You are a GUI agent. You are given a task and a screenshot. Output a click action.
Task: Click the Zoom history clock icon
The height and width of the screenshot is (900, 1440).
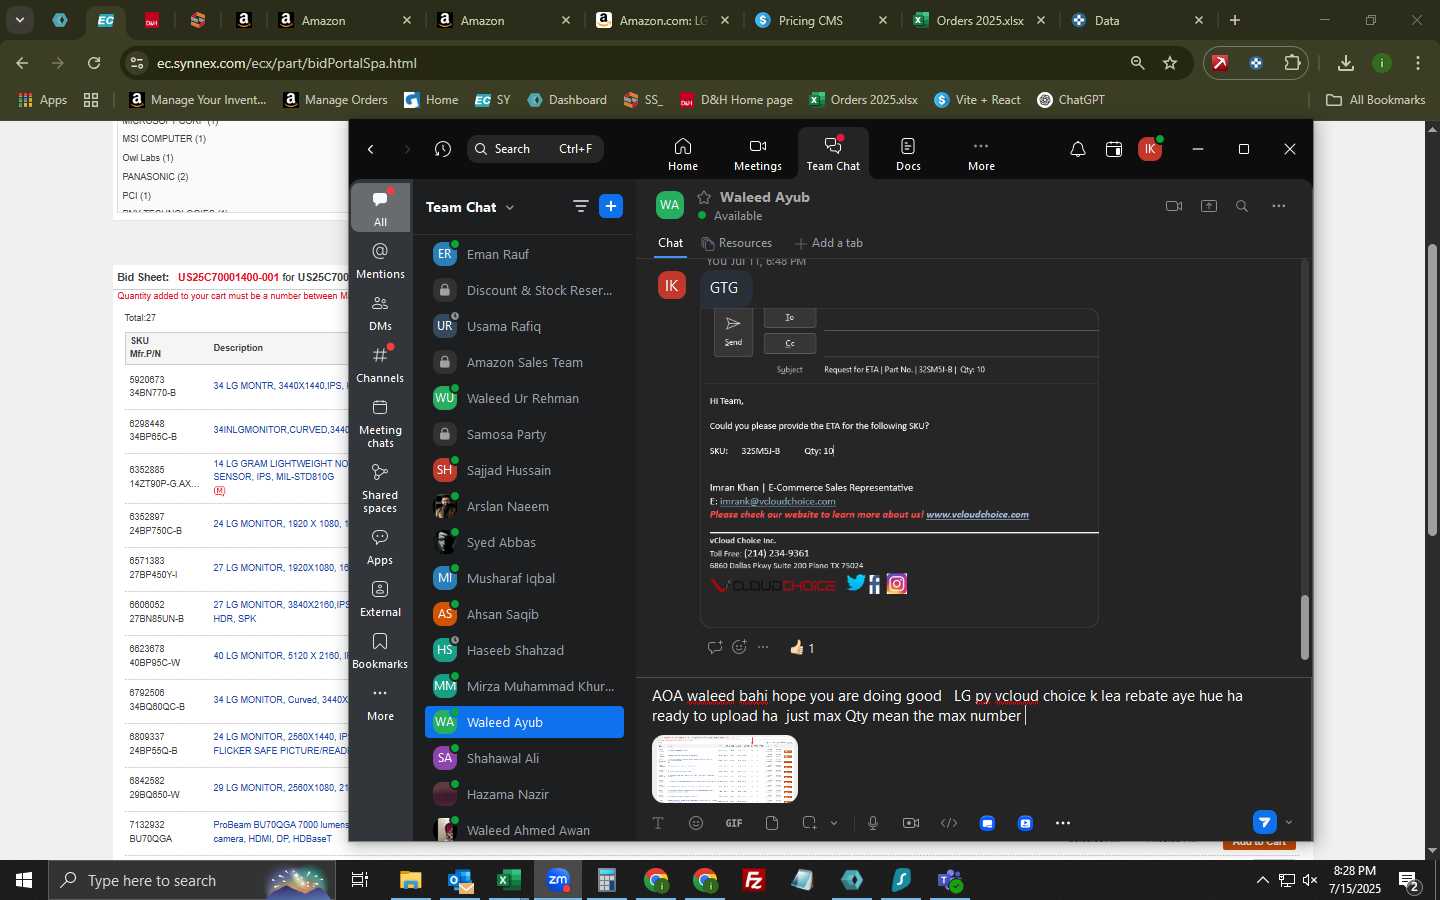tap(443, 149)
